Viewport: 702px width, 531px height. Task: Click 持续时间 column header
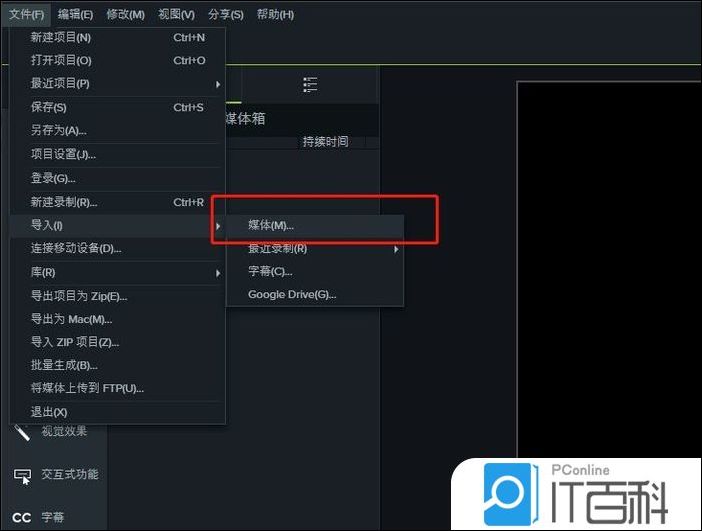(x=325, y=142)
